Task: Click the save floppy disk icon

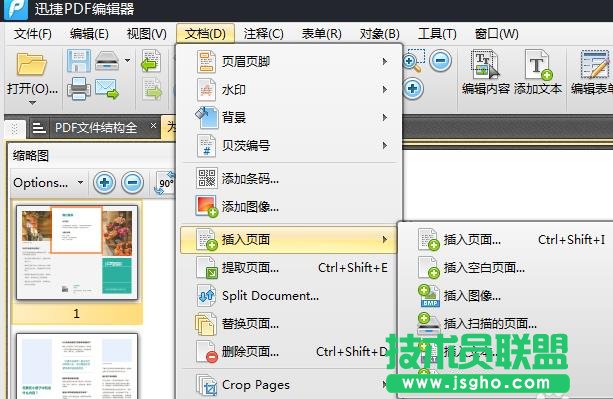Action: [x=79, y=61]
